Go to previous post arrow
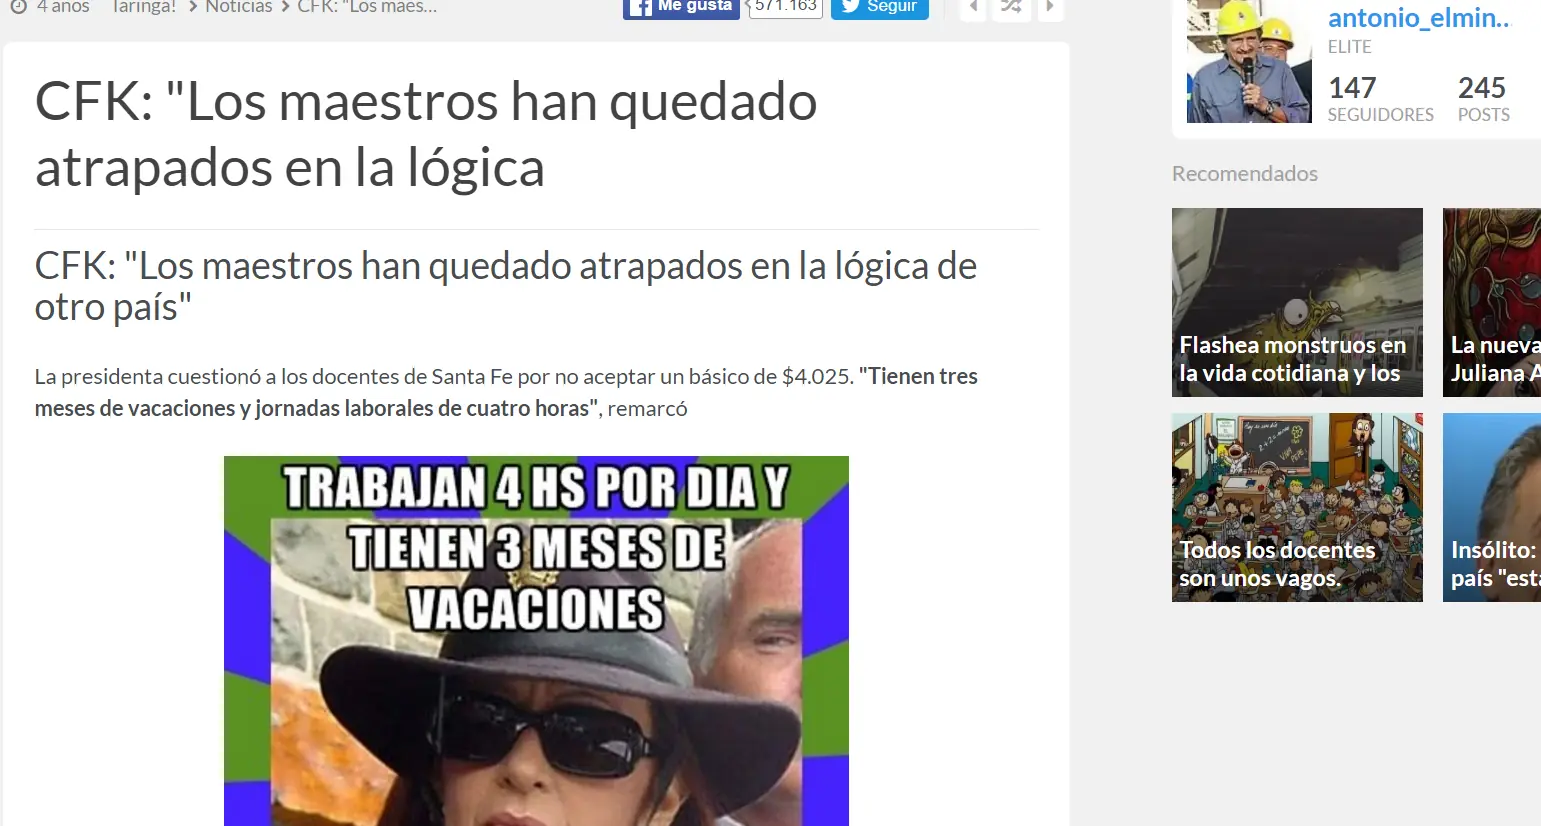 [973, 8]
